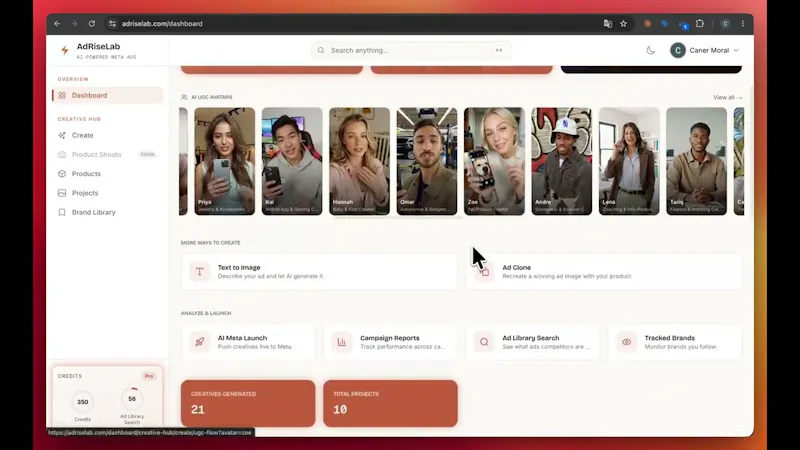Viewport: 800px width, 450px height.
Task: Open the Tracked Brands card
Action: (x=675, y=342)
